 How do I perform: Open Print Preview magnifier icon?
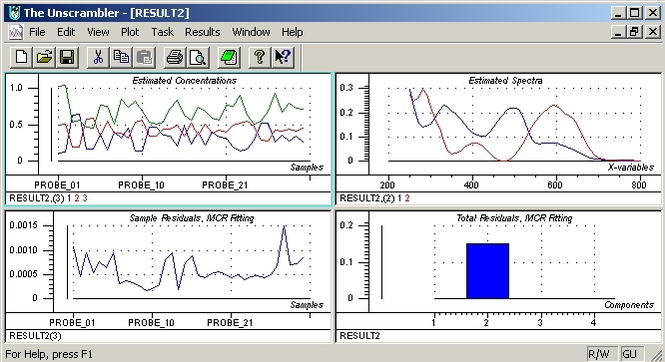tap(198, 57)
